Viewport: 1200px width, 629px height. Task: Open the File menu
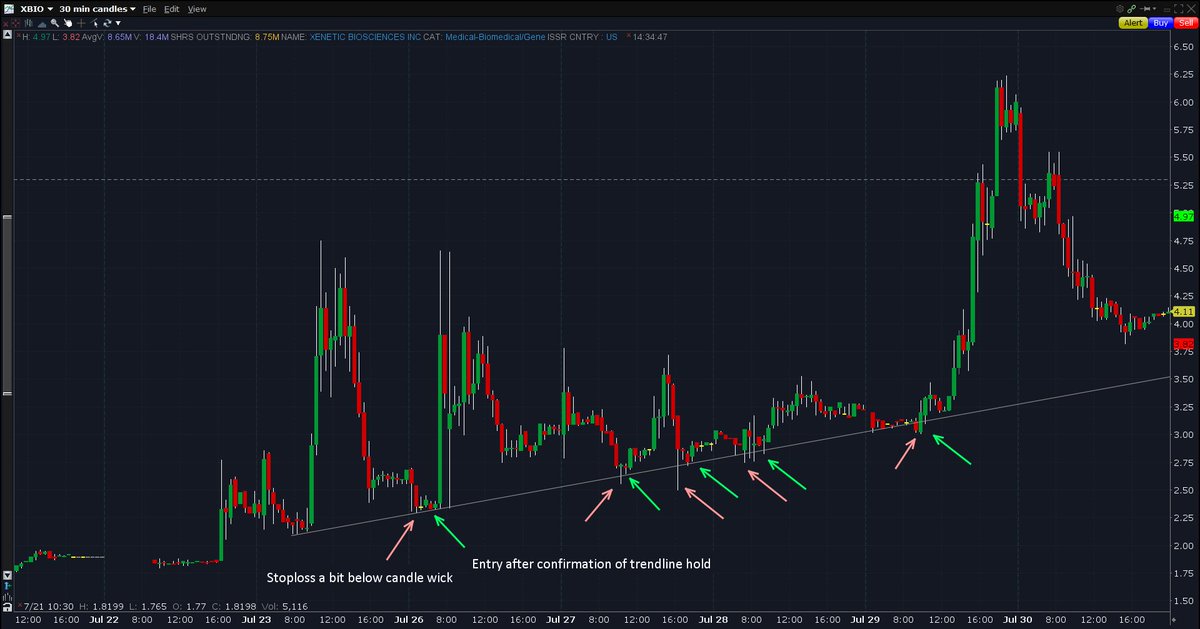coord(149,8)
